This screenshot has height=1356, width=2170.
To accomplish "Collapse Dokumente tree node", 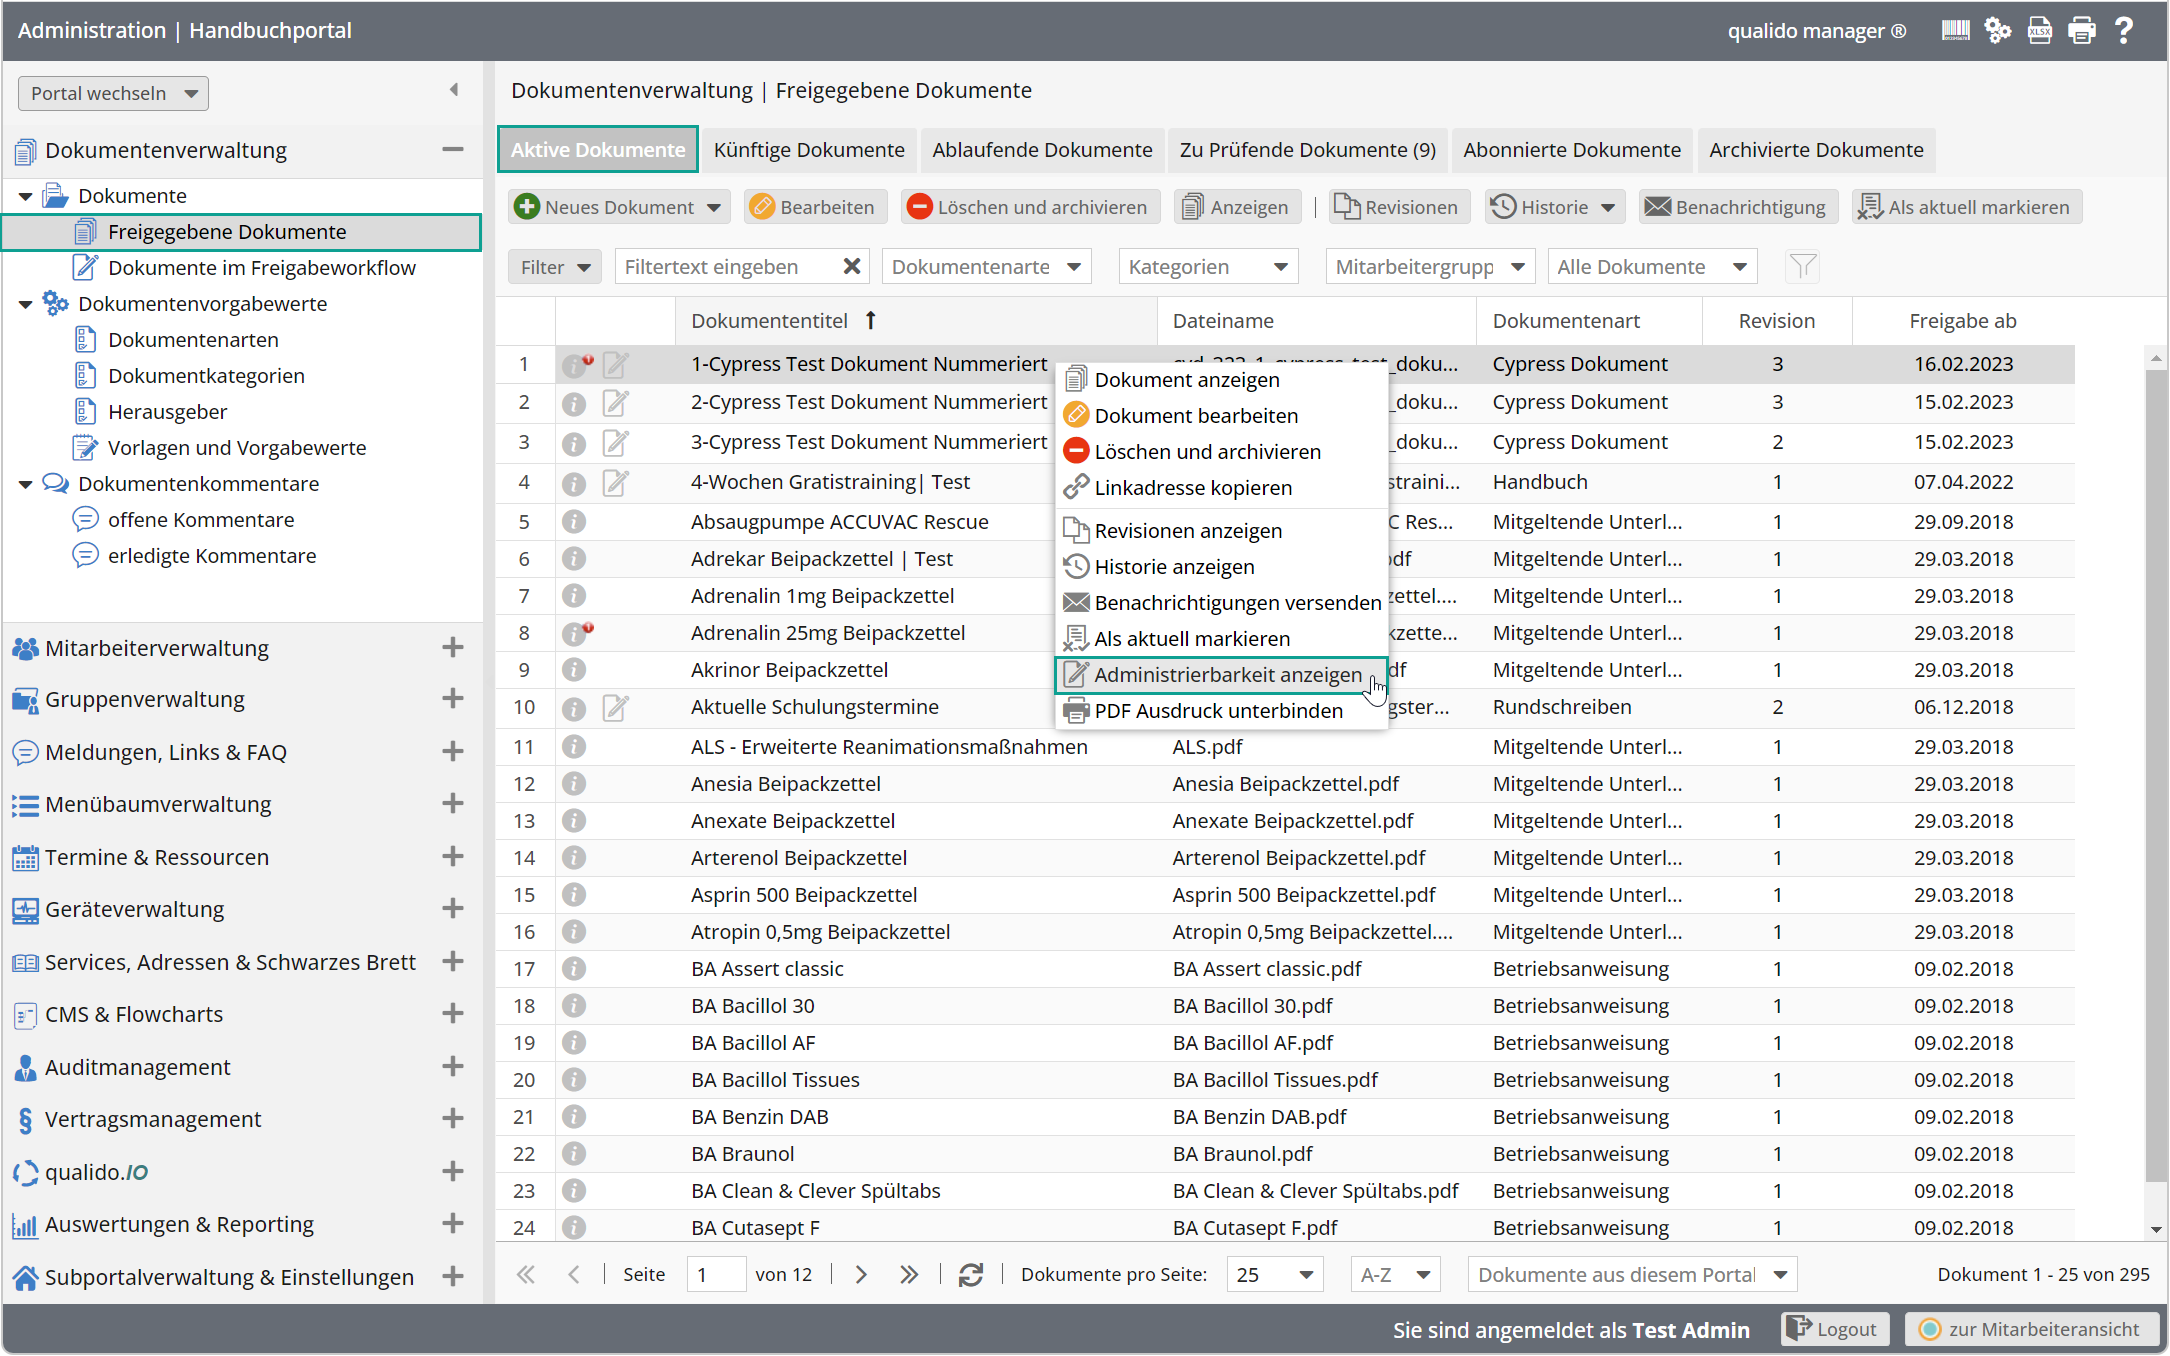I will [x=26, y=196].
